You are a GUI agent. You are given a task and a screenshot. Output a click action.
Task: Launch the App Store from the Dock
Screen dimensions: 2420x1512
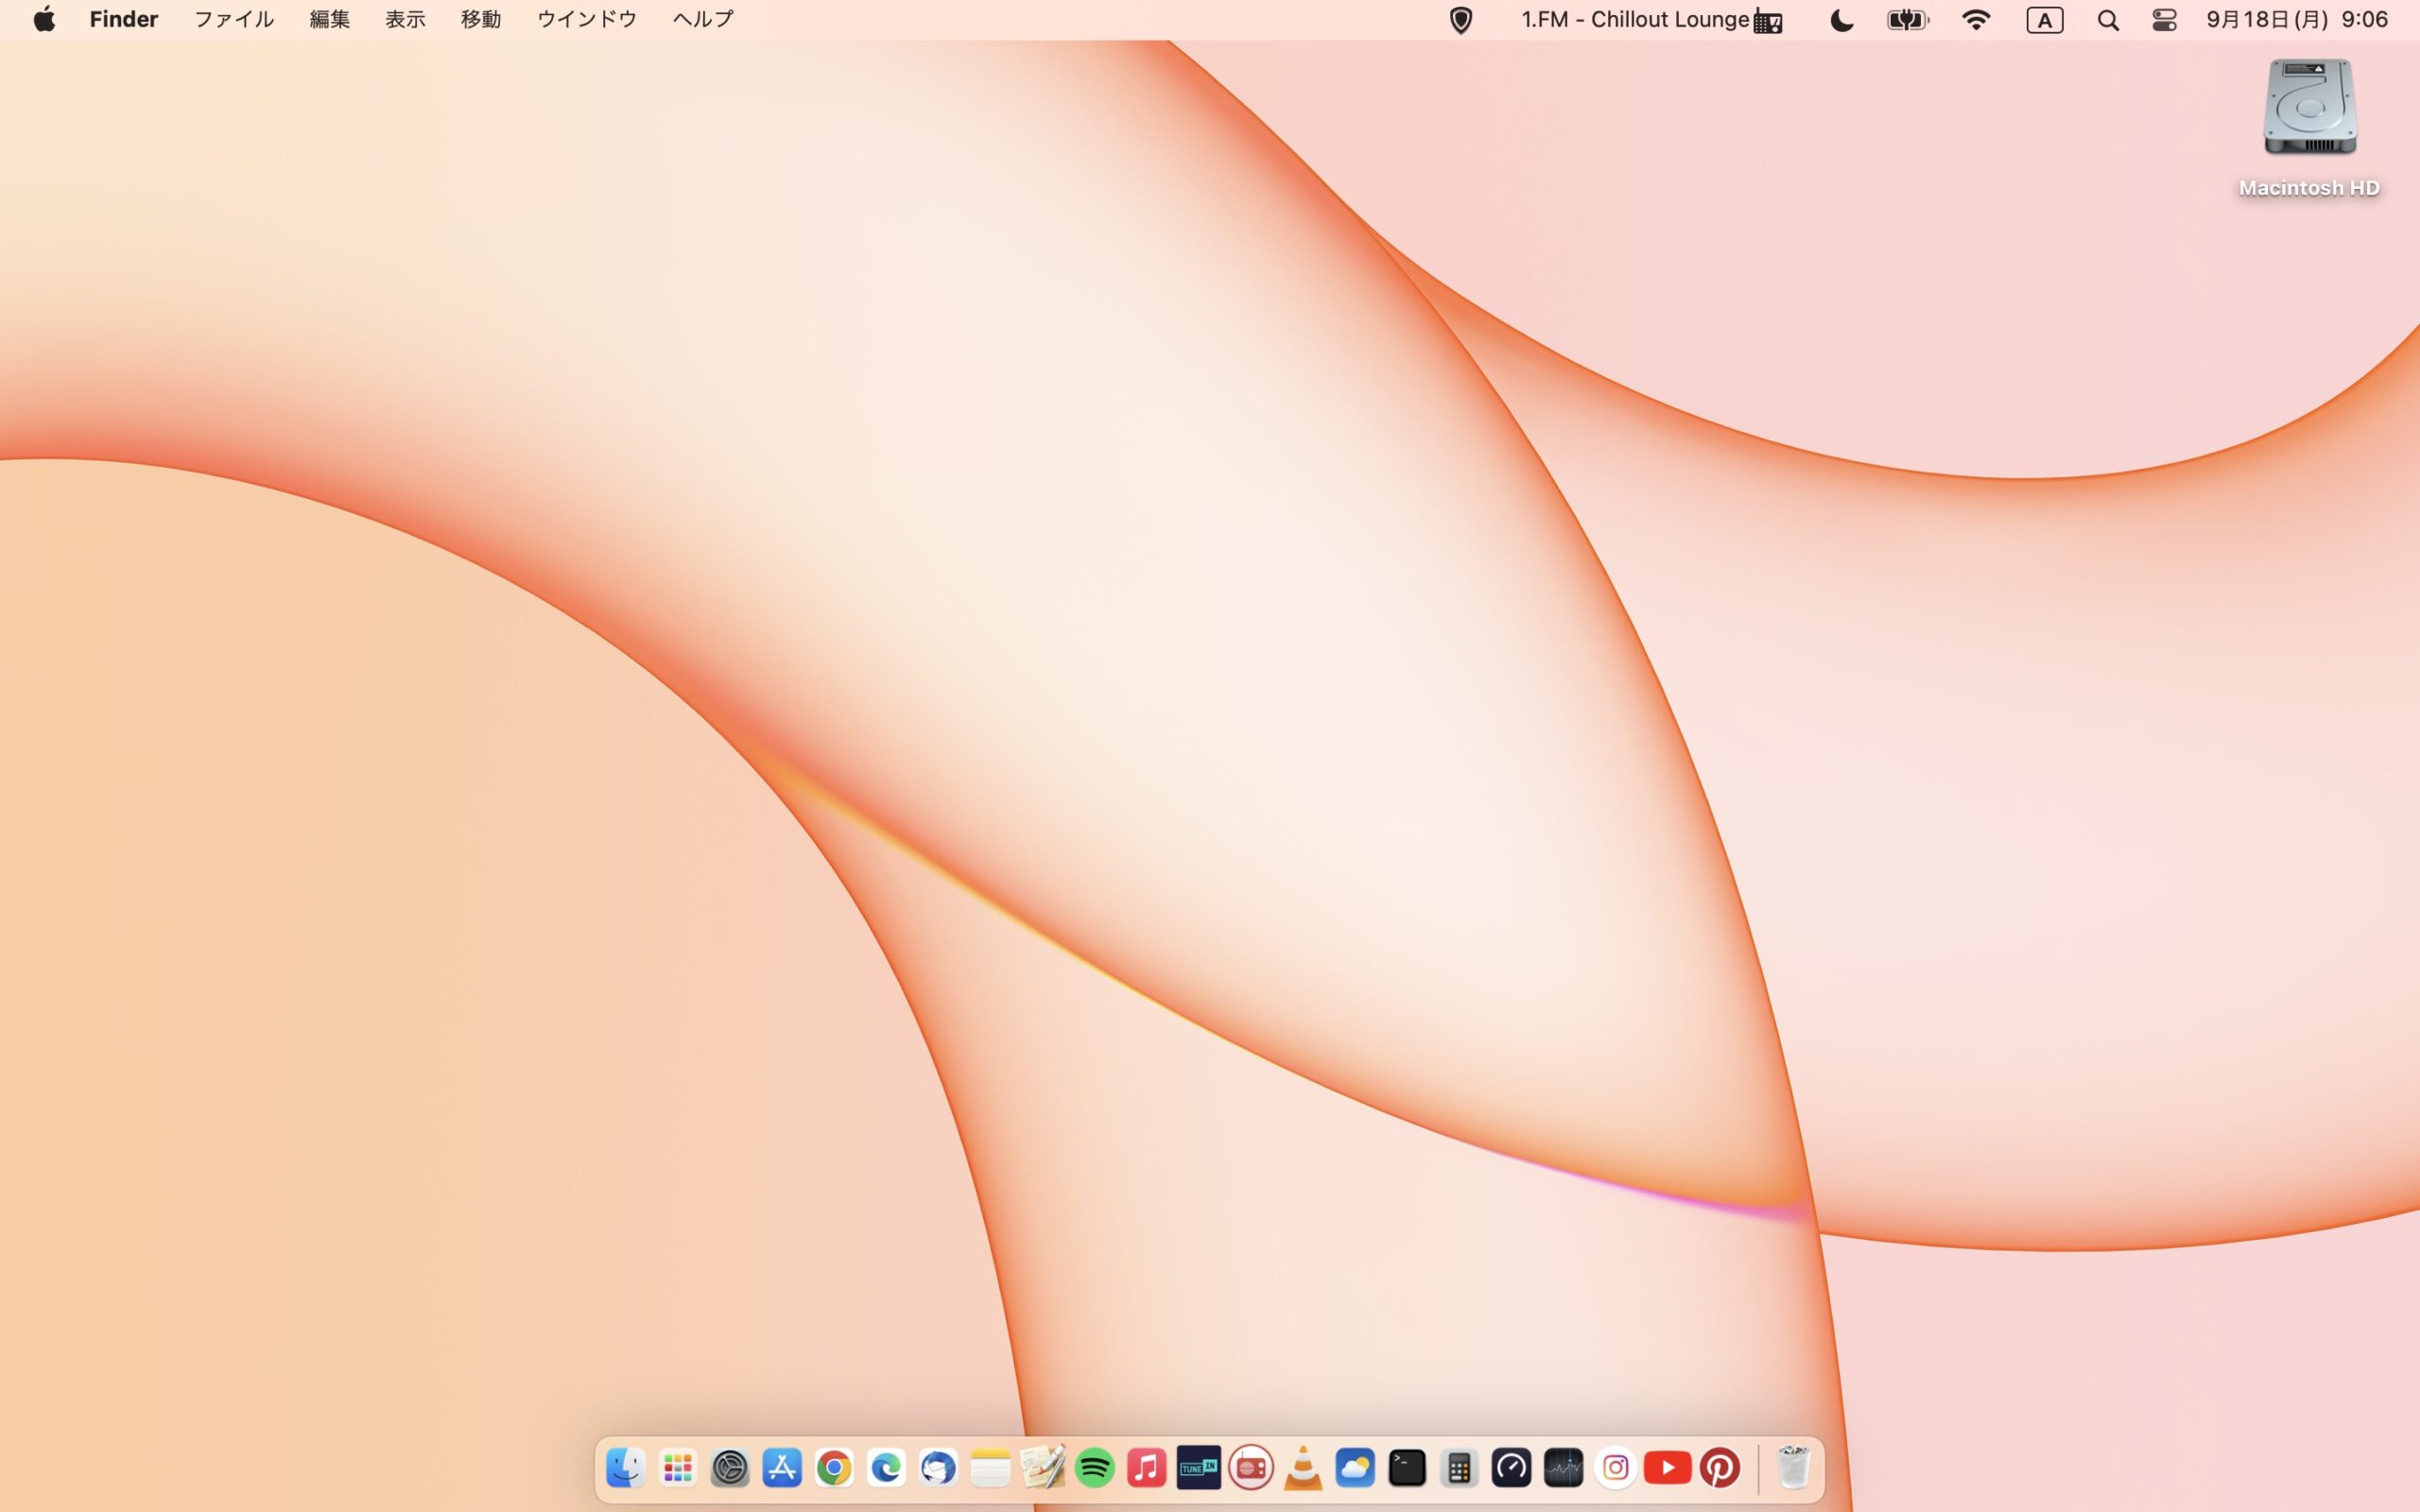click(x=782, y=1467)
